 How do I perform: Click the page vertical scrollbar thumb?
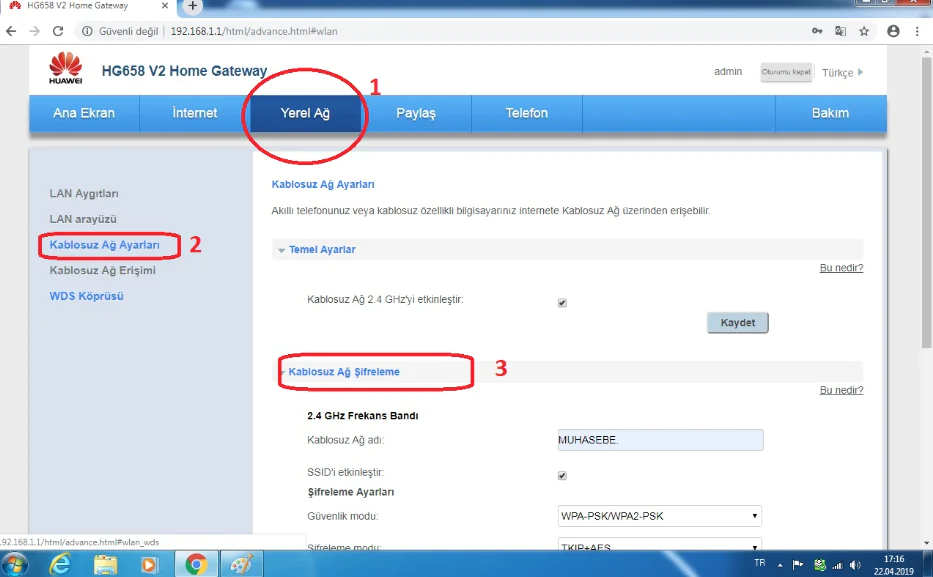click(926, 202)
